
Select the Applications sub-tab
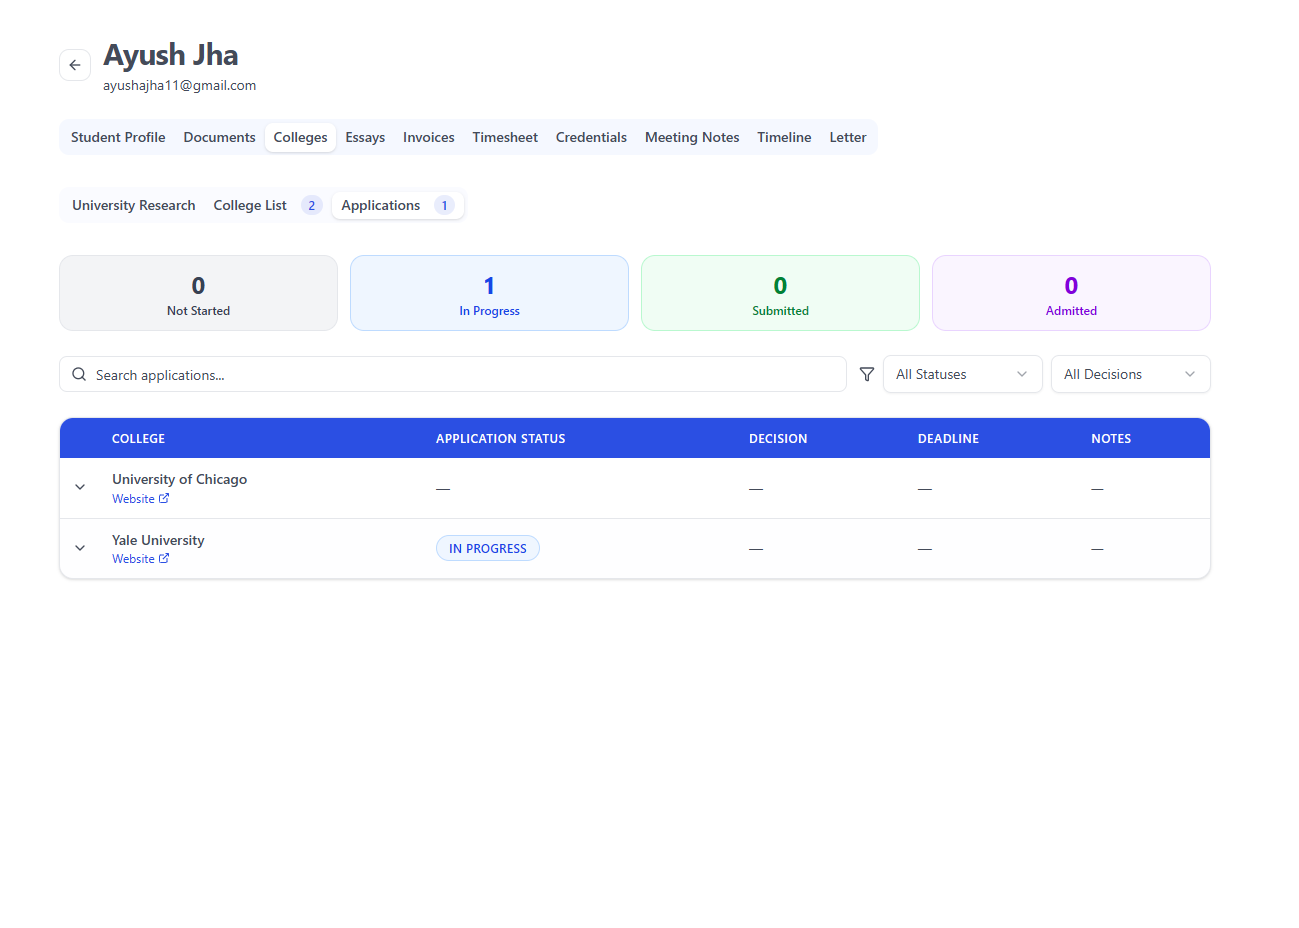click(397, 205)
